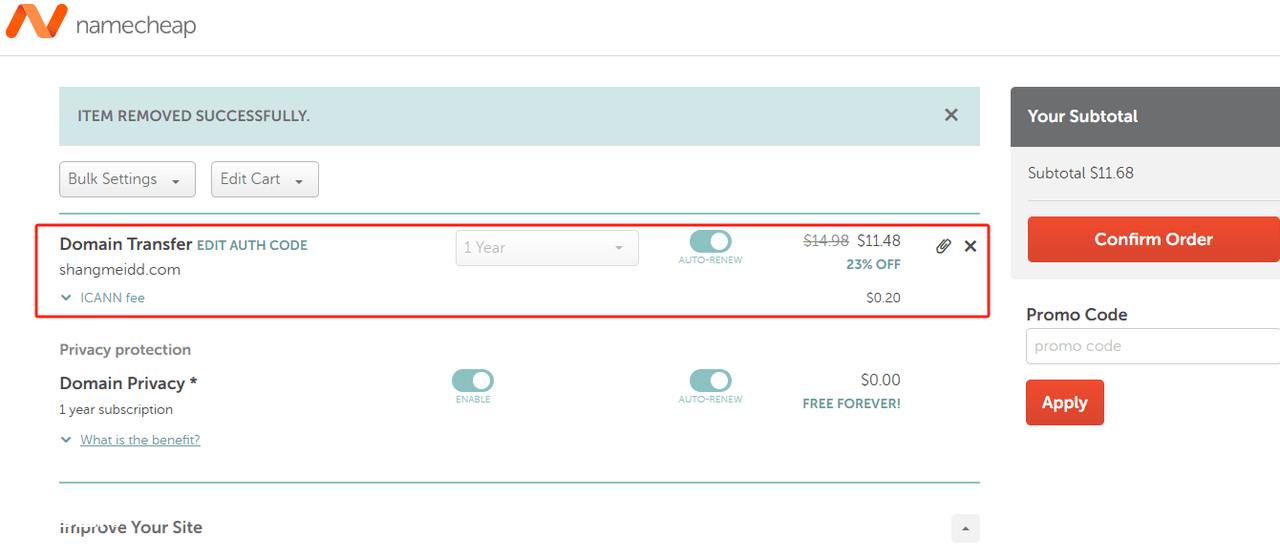Click the Apply promo button
This screenshot has width=1280, height=557.
point(1065,402)
